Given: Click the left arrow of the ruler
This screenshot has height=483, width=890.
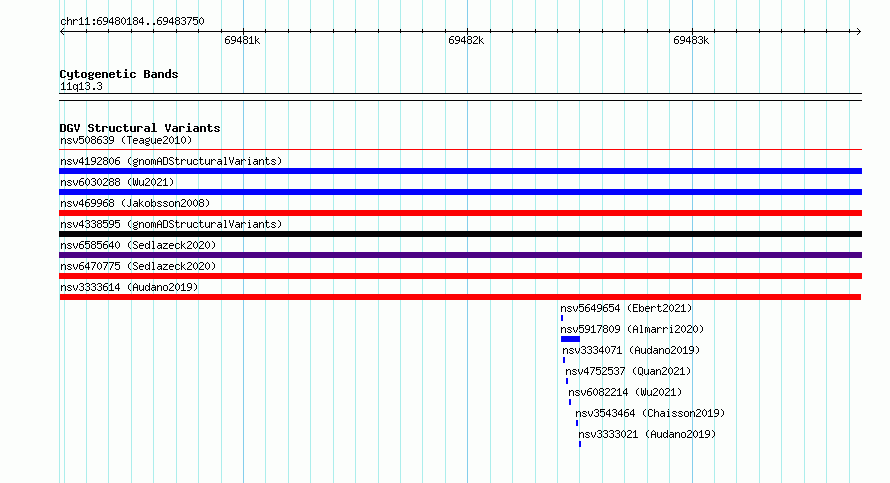Looking at the screenshot, I should (62, 31).
